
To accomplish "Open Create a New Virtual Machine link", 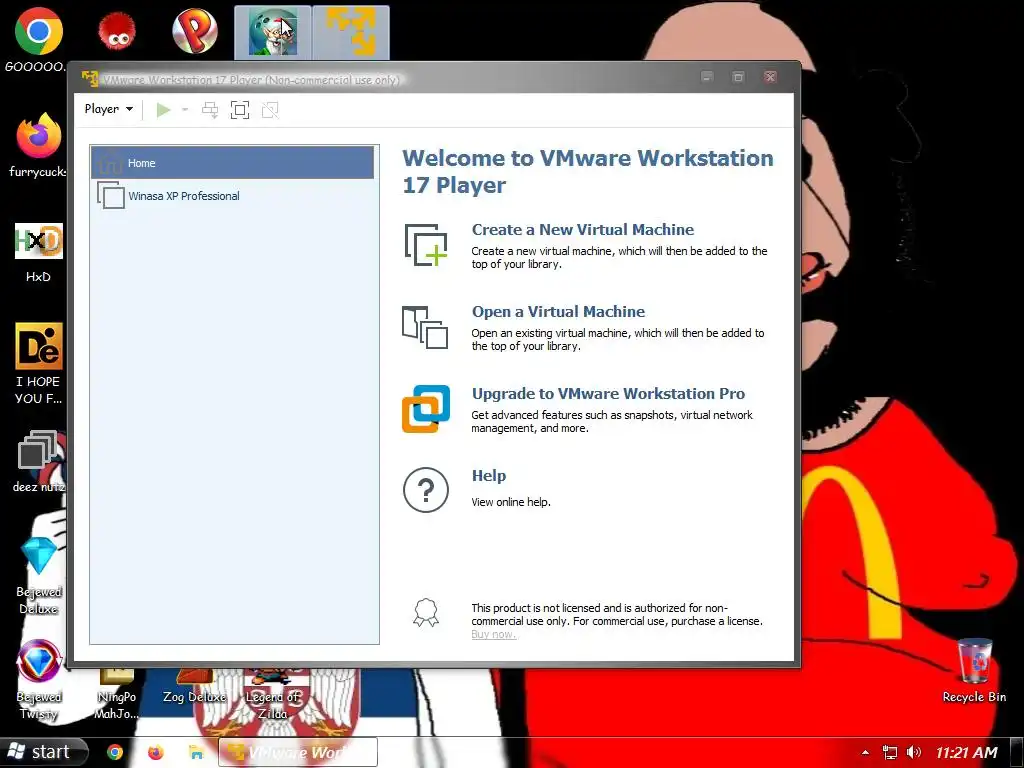I will coord(583,229).
